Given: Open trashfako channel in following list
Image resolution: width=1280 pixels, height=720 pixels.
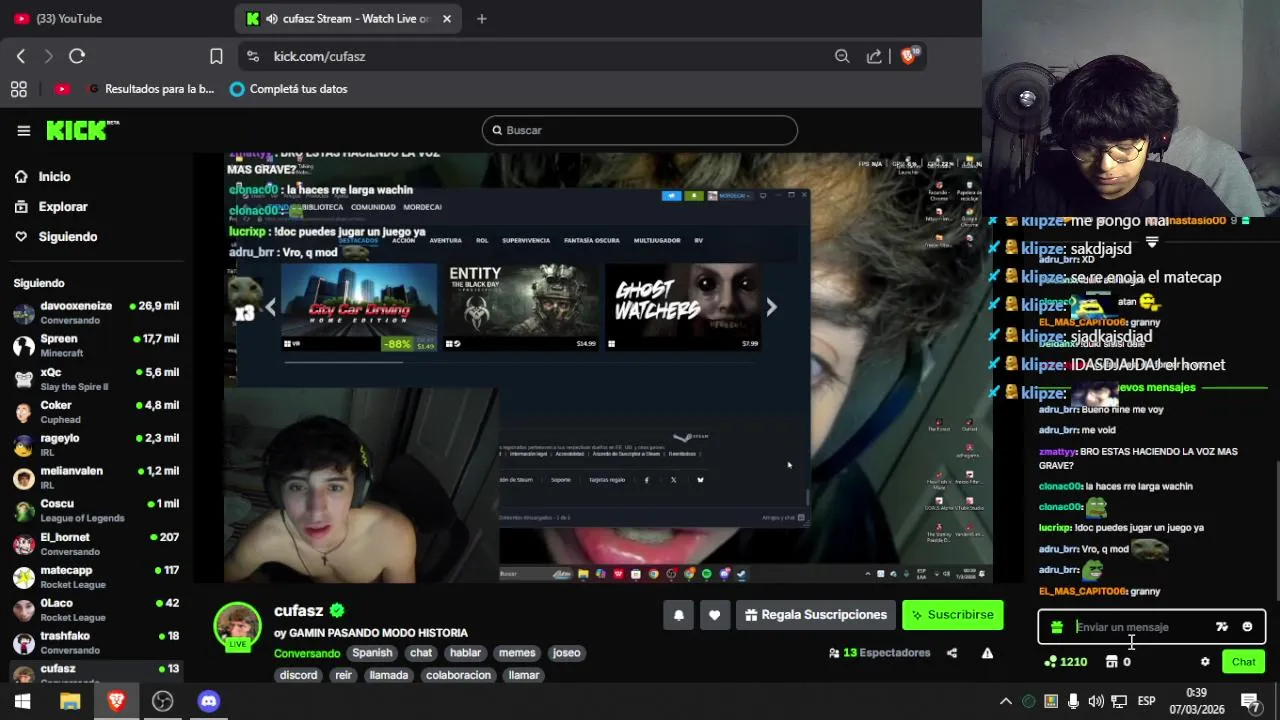Looking at the screenshot, I should coord(96,643).
